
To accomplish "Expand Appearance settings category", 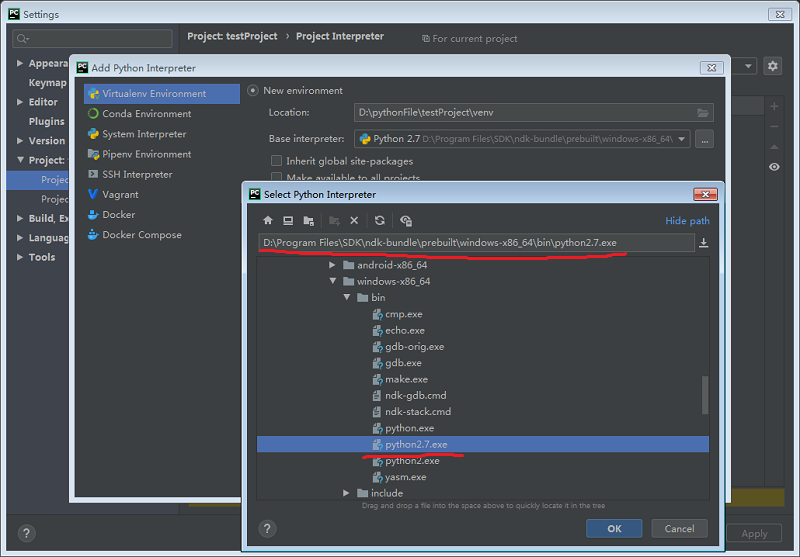I will [20, 63].
